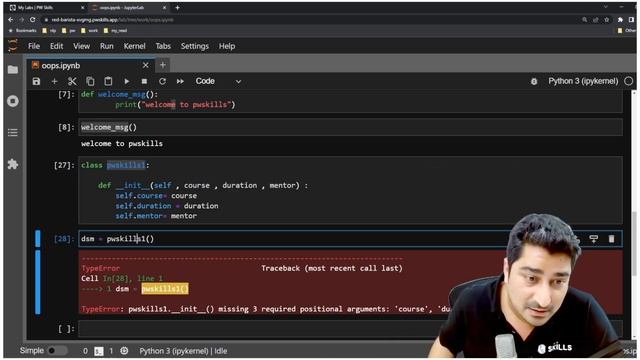Image resolution: width=640 pixels, height=360 pixels.
Task: Open the work bookmarks folder
Action: pyautogui.click(x=89, y=31)
